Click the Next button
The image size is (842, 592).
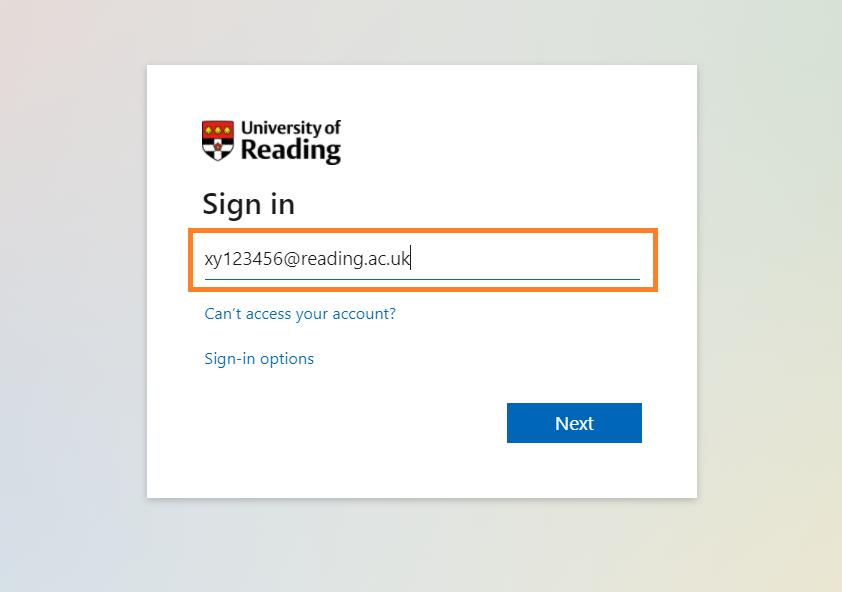click(x=574, y=423)
